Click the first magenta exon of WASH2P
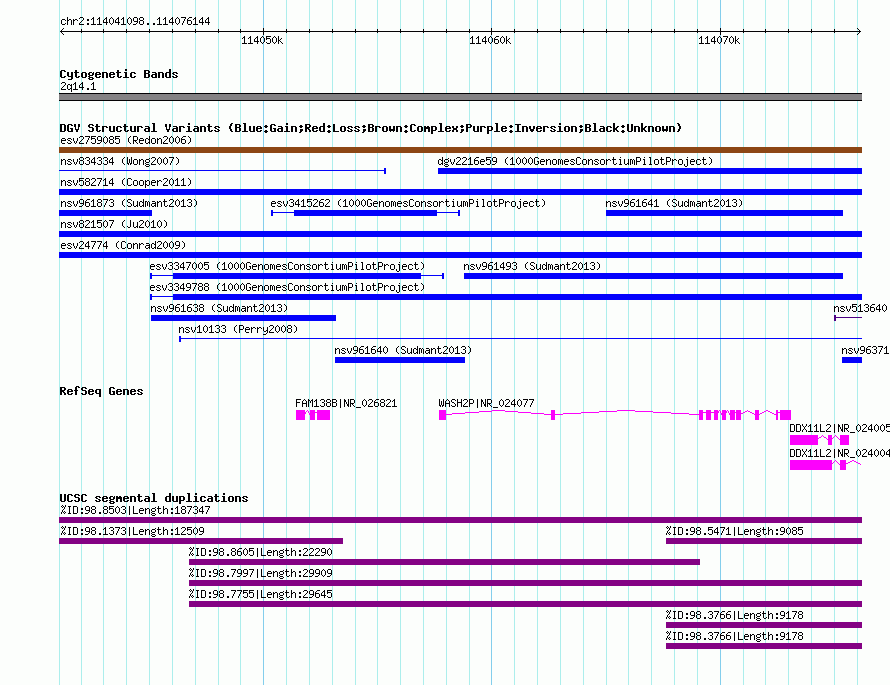Screen dimensions: 890x685 442,415
